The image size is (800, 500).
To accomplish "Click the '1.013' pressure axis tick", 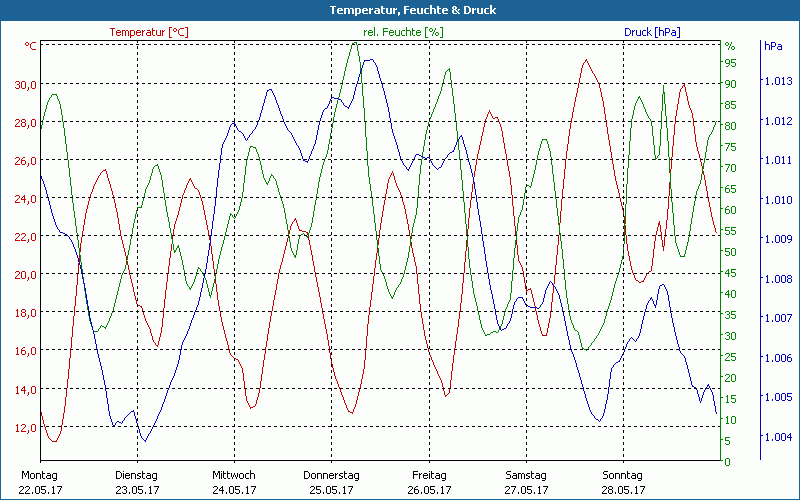I will [777, 82].
